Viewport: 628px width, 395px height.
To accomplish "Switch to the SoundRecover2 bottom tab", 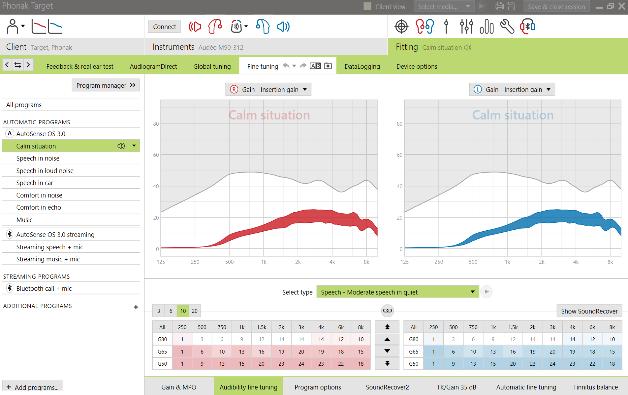I will click(387, 387).
